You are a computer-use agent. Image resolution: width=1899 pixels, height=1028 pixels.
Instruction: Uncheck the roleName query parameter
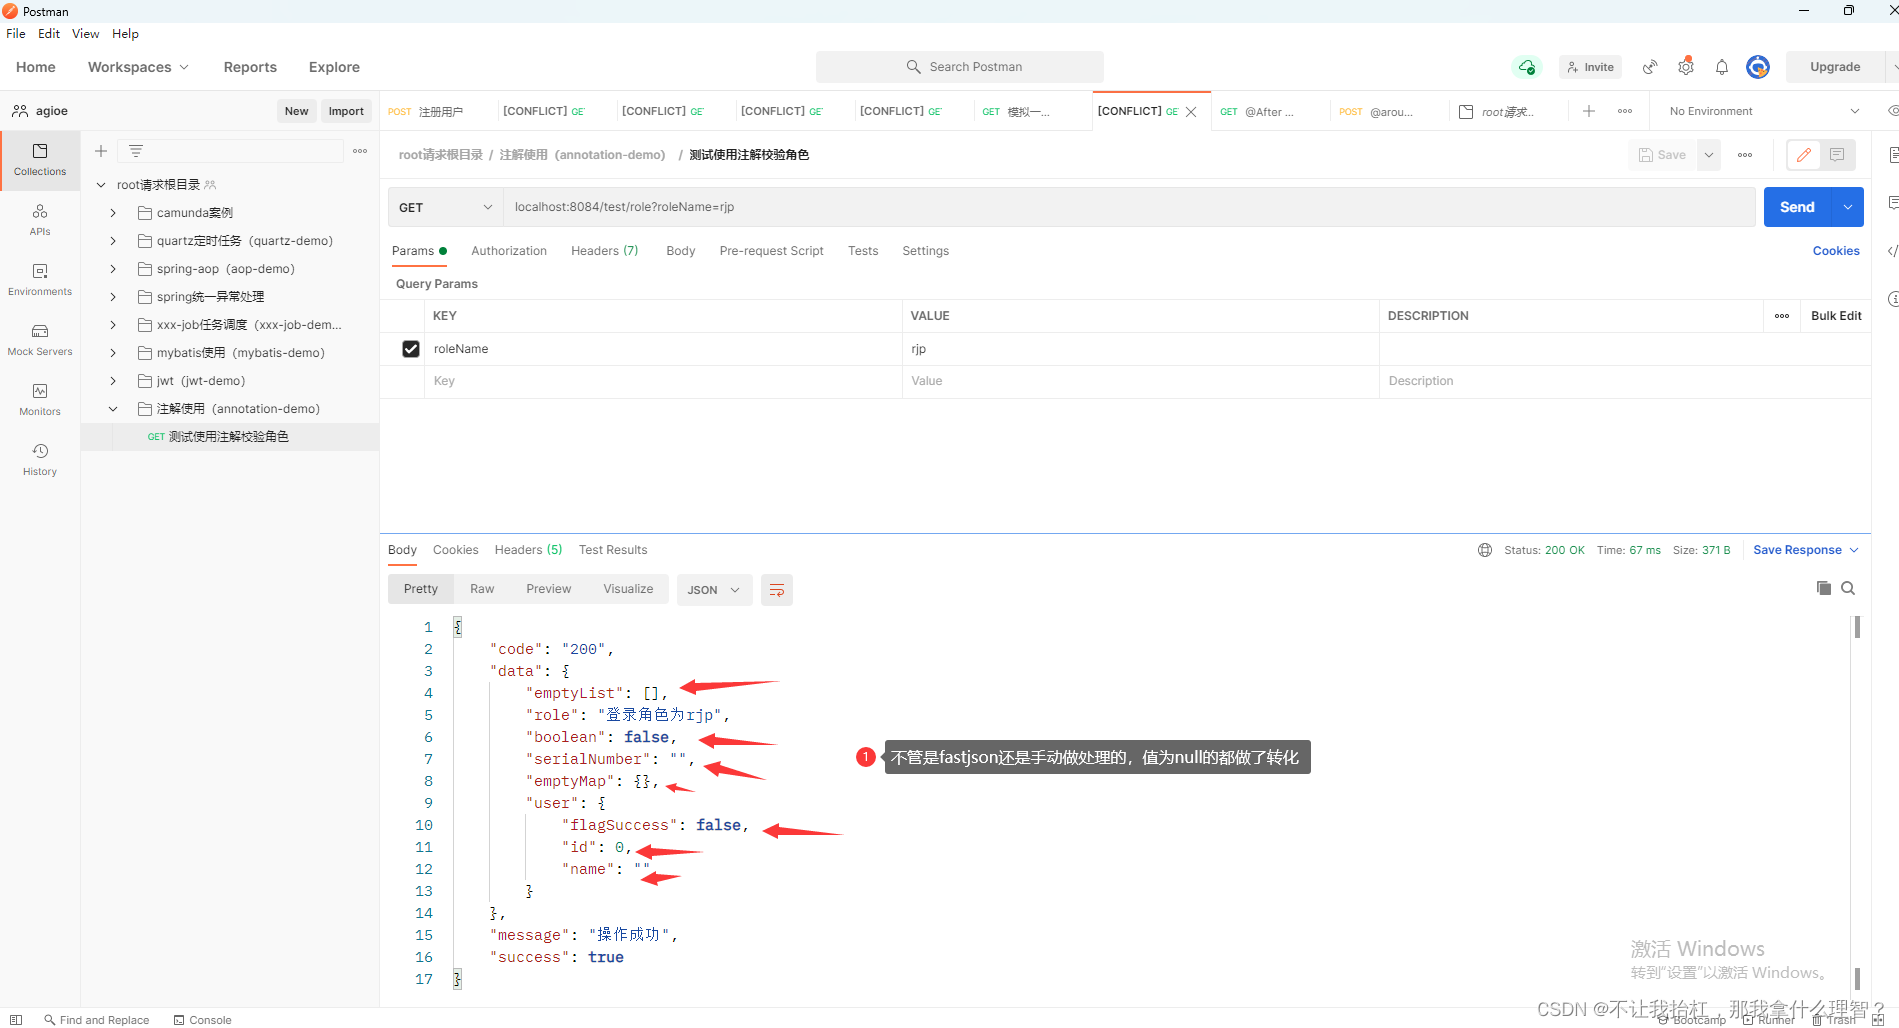(x=411, y=348)
